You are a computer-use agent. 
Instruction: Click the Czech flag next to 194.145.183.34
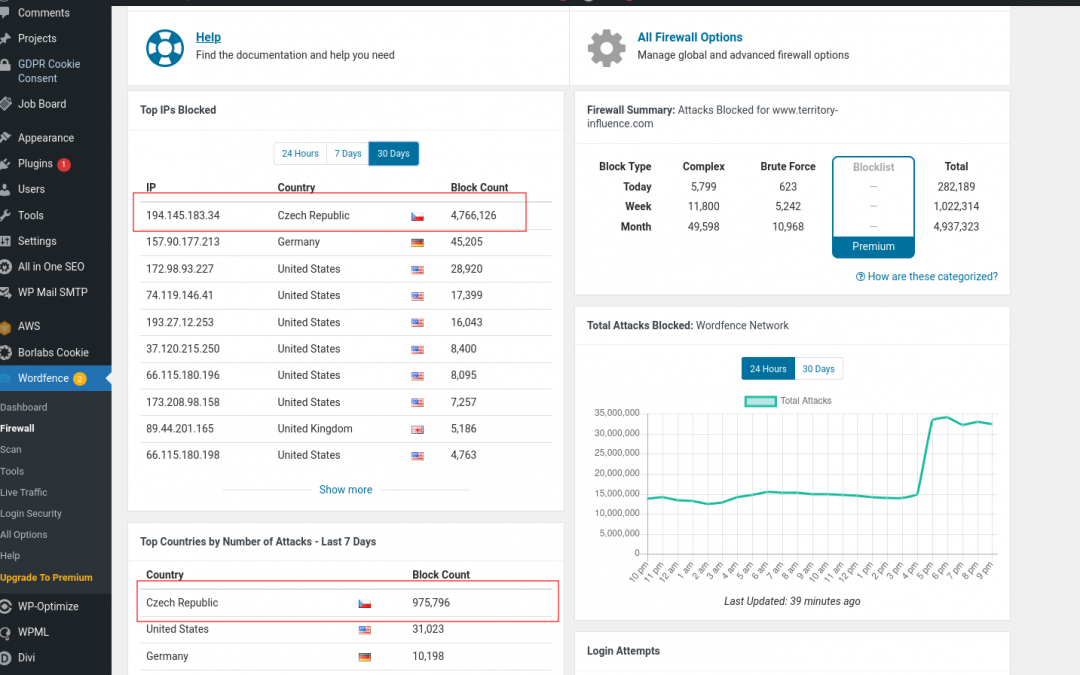417,216
